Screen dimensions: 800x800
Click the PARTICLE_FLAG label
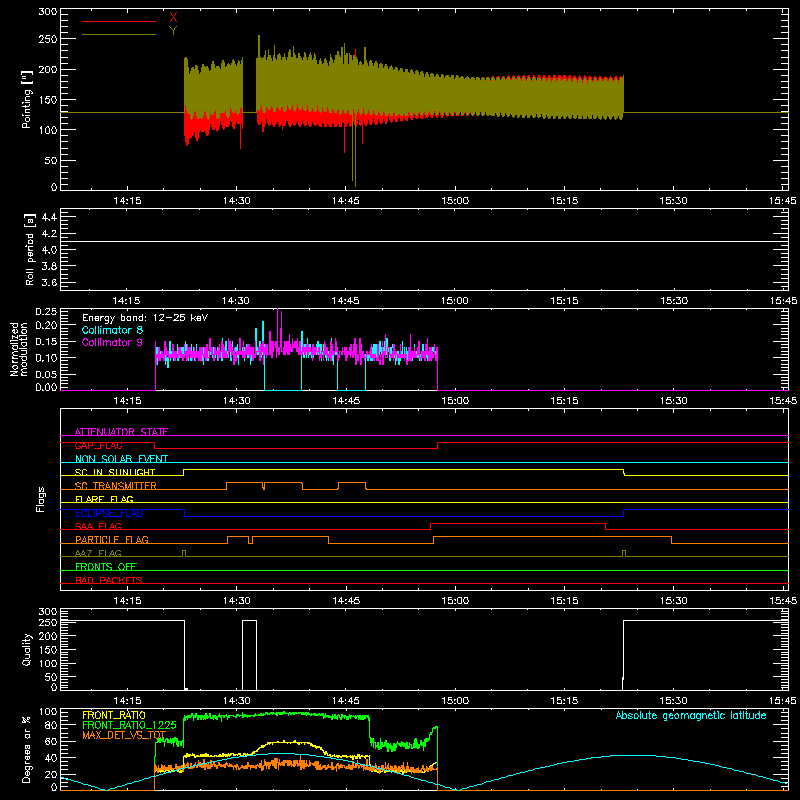[112, 539]
